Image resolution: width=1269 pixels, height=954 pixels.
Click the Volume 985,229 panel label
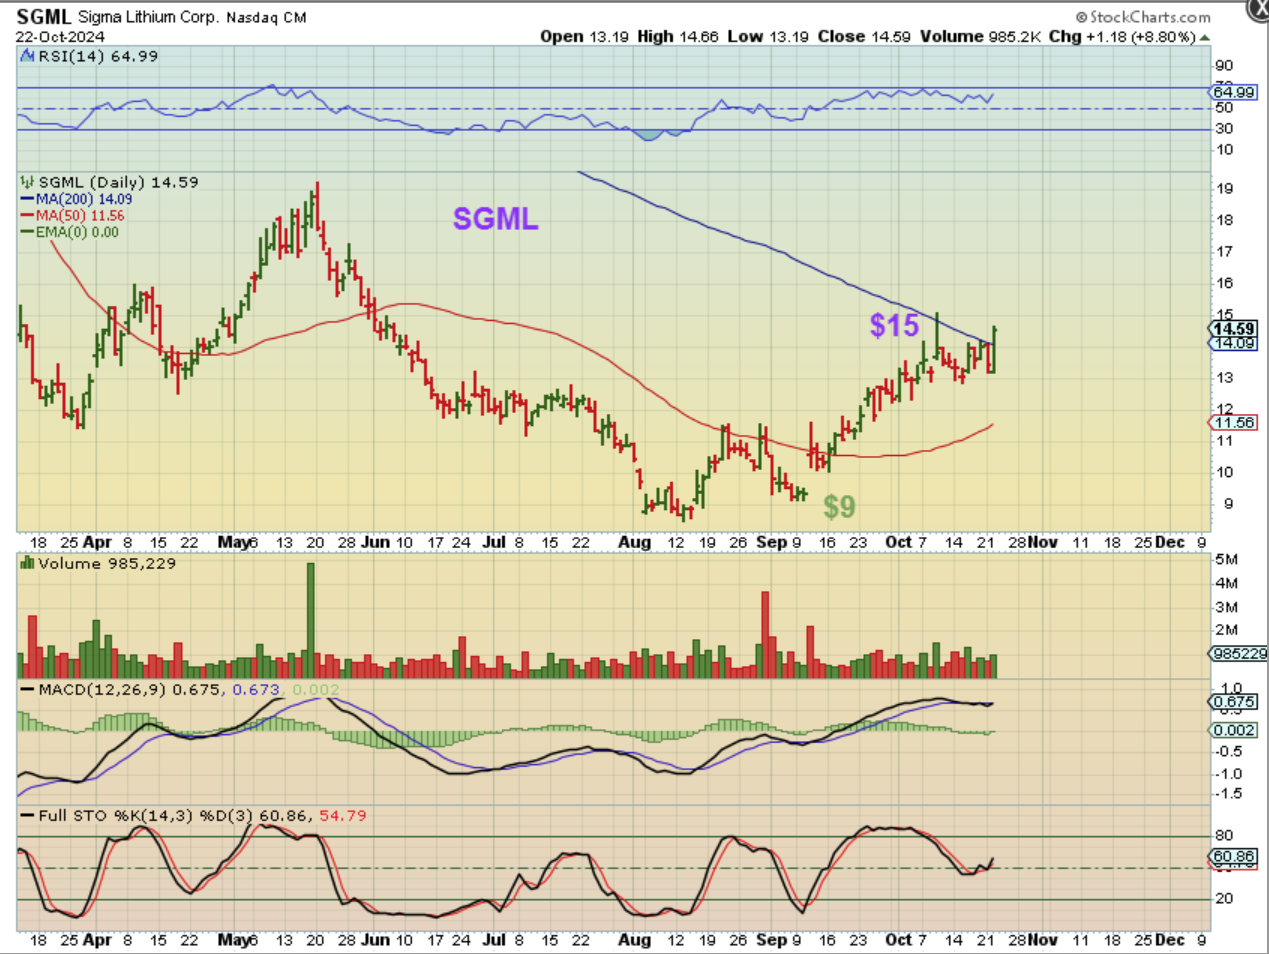point(107,564)
